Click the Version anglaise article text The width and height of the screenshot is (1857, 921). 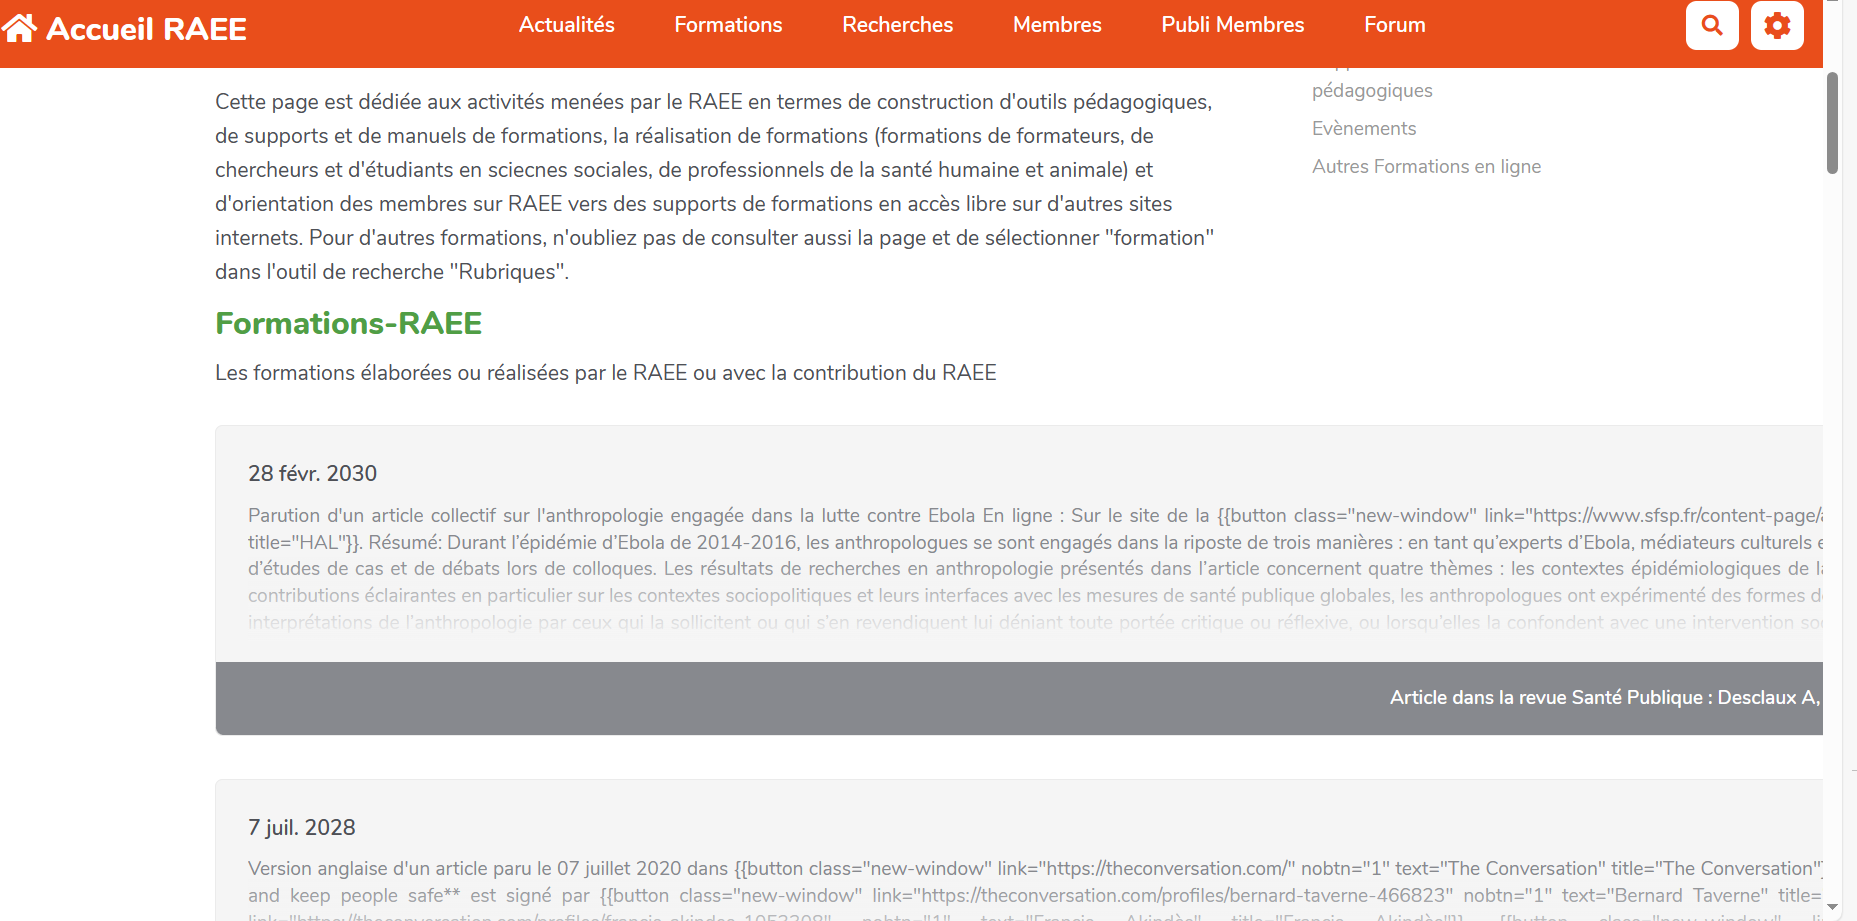click(1035, 890)
